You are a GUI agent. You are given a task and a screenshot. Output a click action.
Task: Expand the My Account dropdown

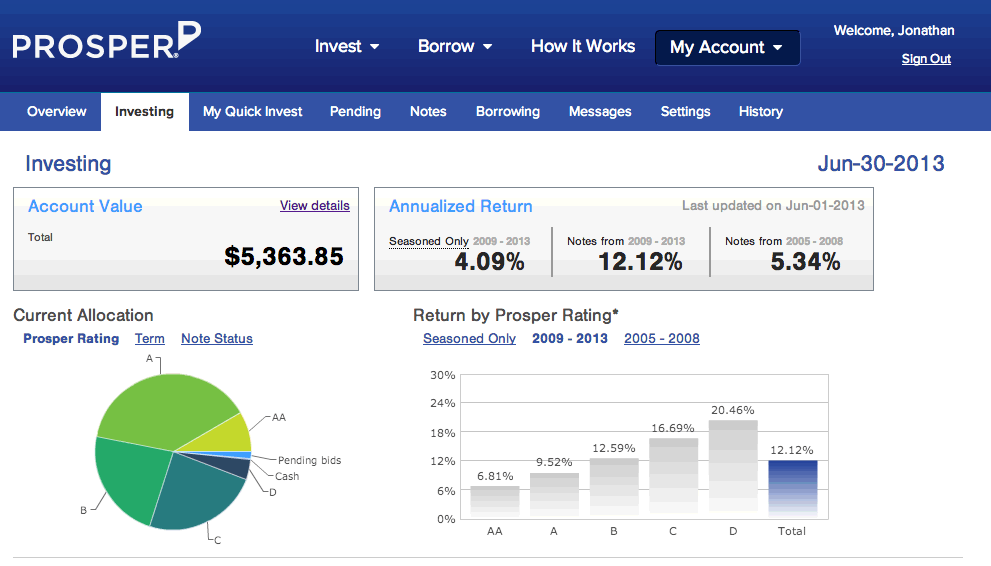coord(727,47)
